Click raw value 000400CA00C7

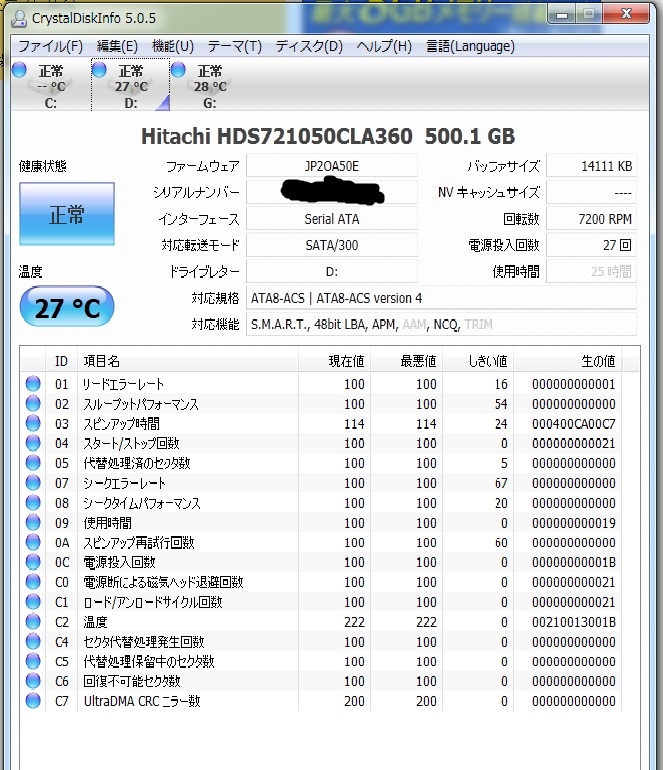point(574,424)
